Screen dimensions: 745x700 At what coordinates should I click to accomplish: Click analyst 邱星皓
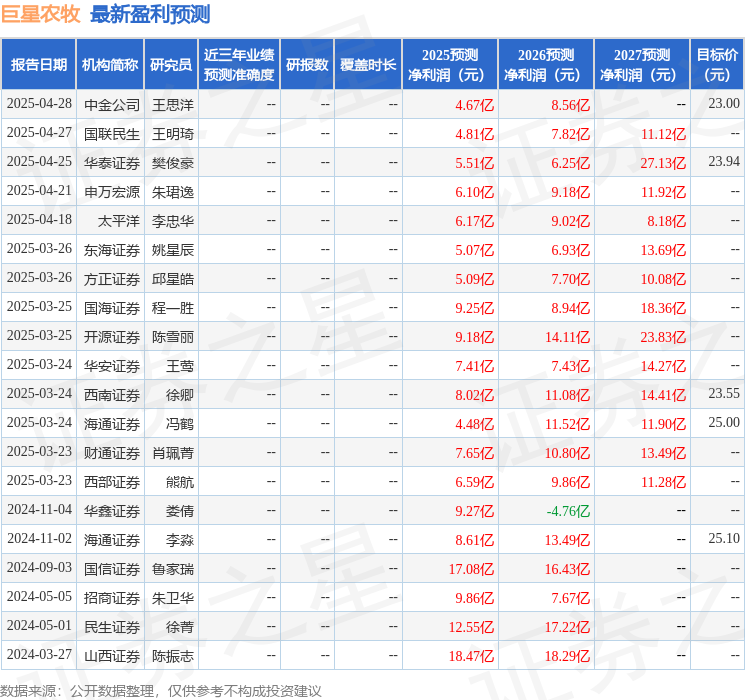pos(173,279)
